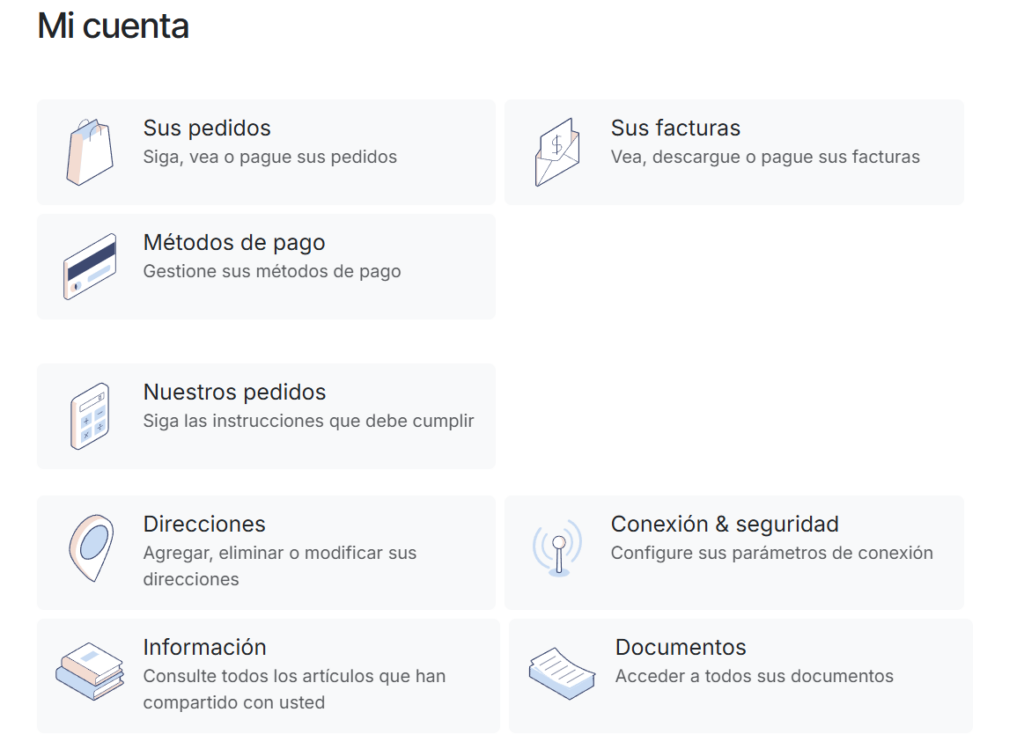The width and height of the screenshot is (1024, 749).
Task: Click the Documentos card description text
Action: coord(755,676)
